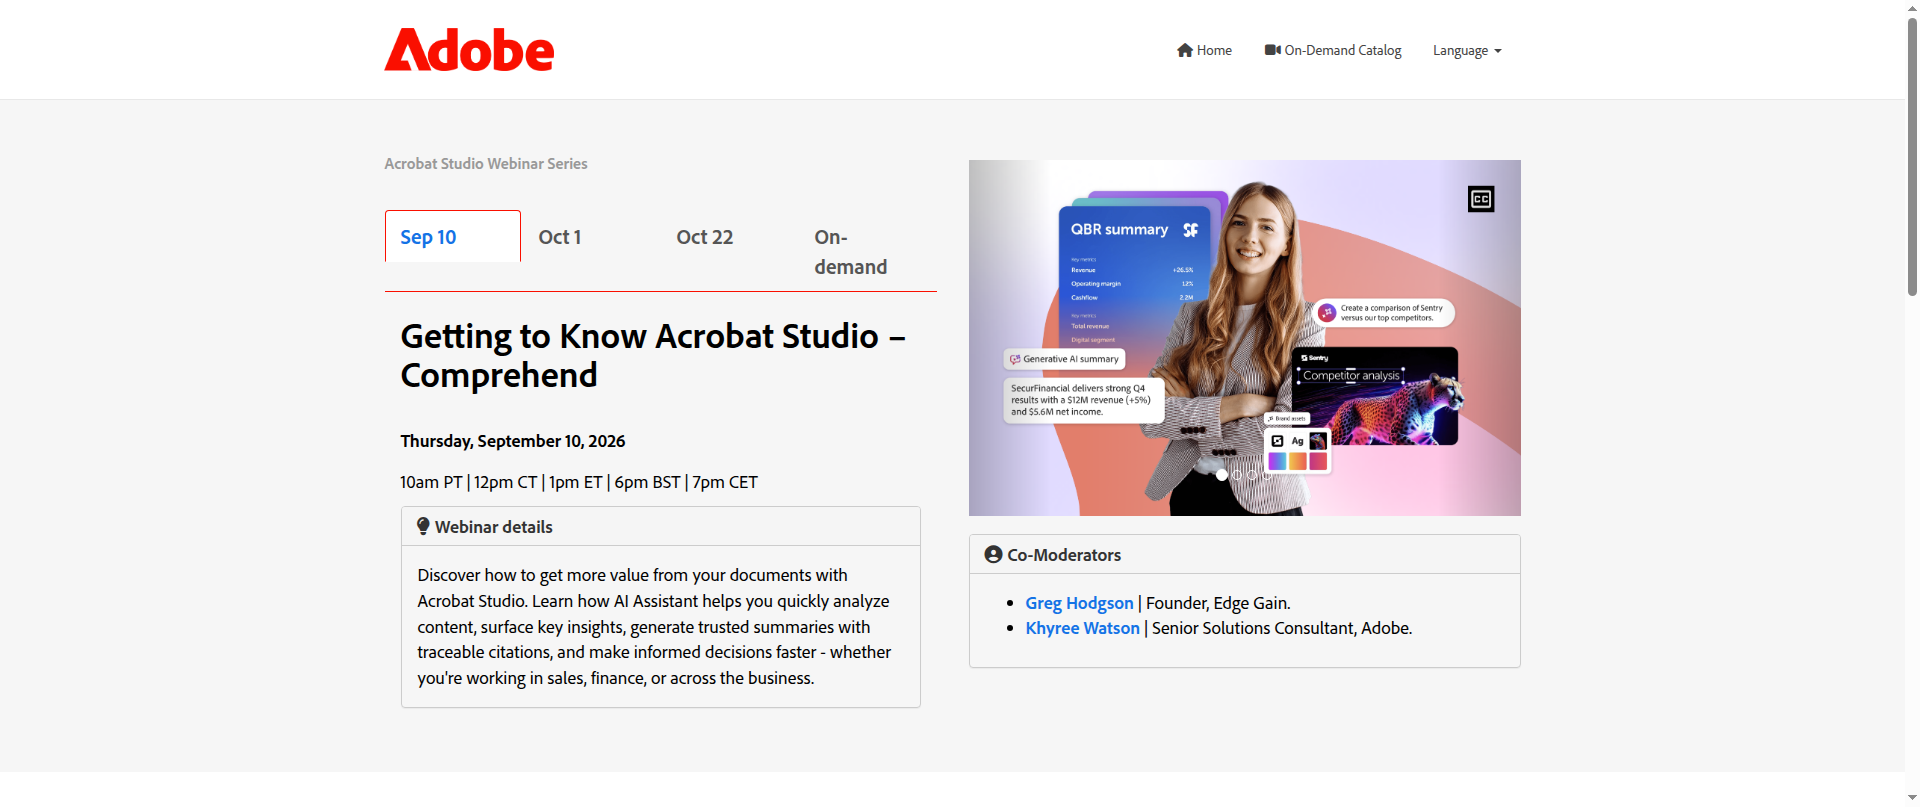Click the page vertical scrollbar thumb
This screenshot has height=807, width=1920.
[1912, 155]
